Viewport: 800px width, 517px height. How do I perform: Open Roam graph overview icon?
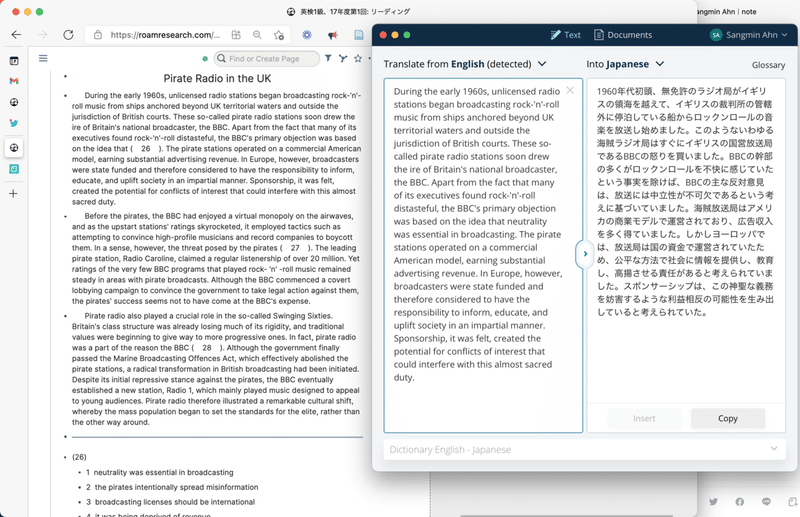[x=343, y=58]
